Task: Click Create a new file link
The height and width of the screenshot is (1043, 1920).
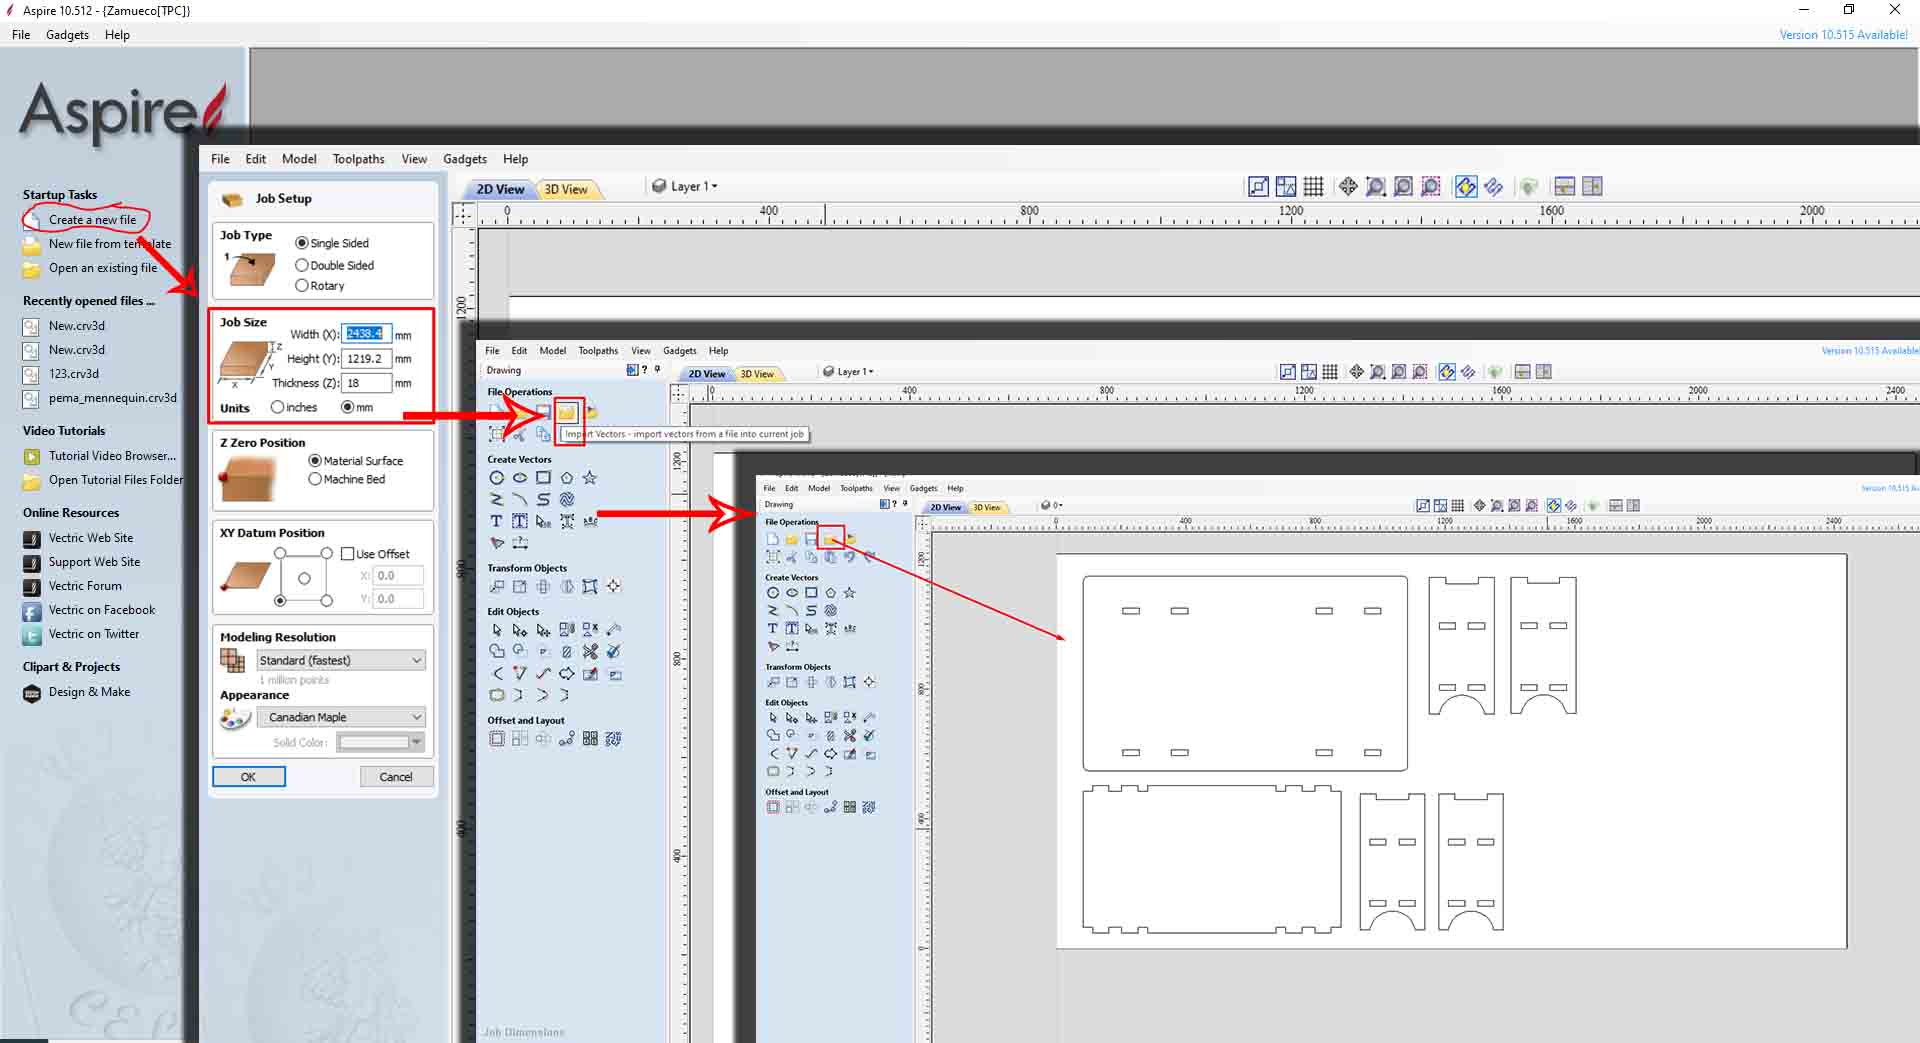Action: click(92, 220)
